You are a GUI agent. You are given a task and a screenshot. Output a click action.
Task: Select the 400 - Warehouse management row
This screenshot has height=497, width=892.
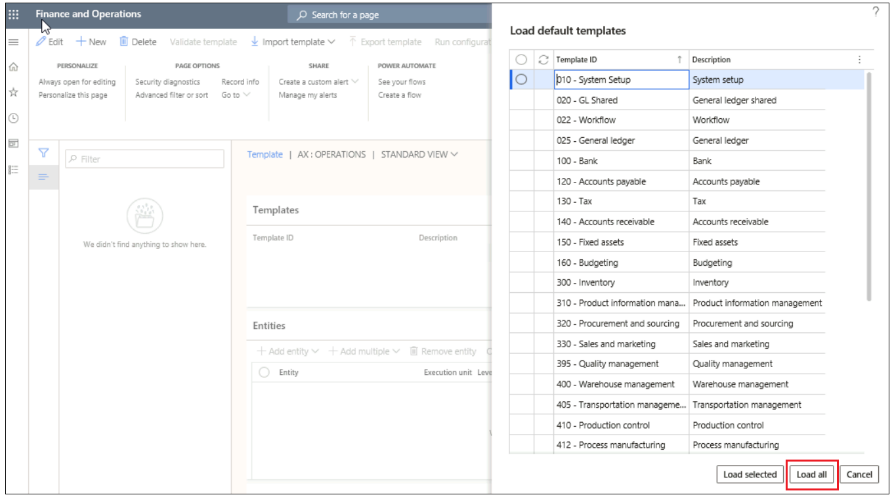(x=667, y=384)
